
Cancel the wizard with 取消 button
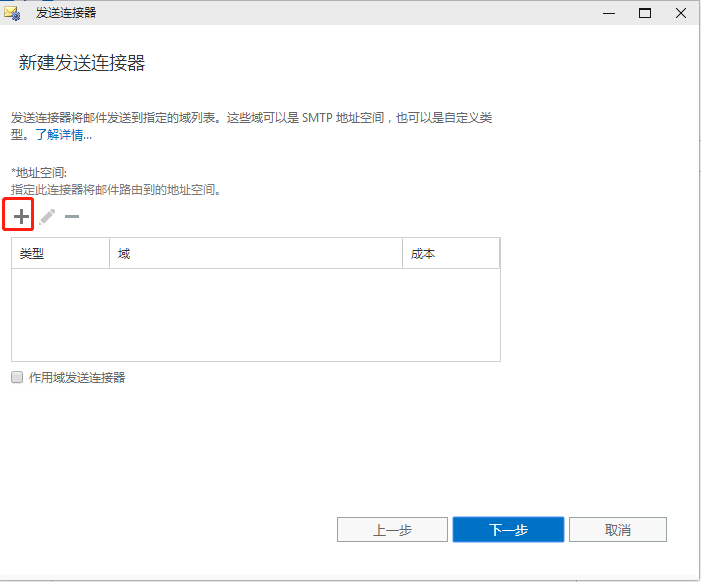617,530
